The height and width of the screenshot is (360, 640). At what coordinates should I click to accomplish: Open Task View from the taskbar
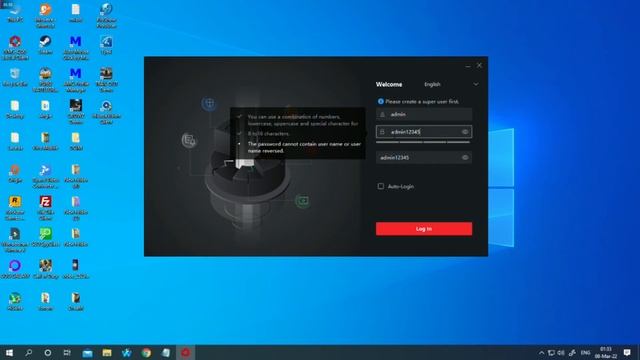pyautogui.click(x=67, y=353)
